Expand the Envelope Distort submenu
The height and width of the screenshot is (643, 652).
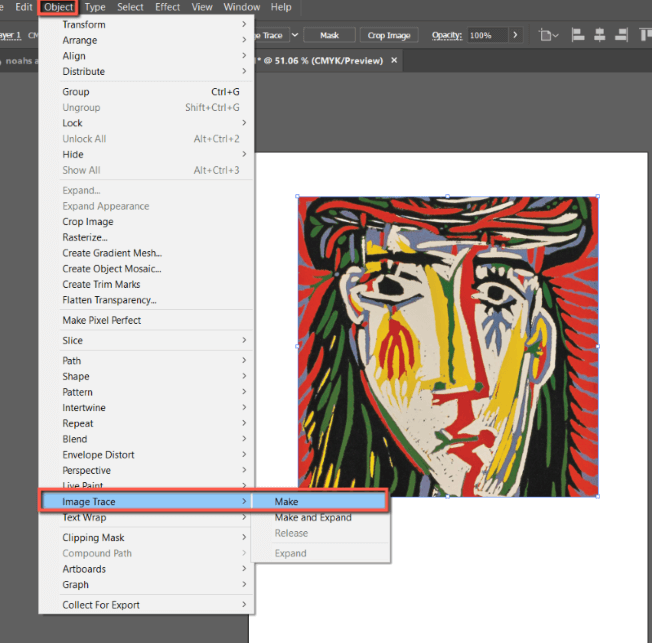[x=146, y=455]
